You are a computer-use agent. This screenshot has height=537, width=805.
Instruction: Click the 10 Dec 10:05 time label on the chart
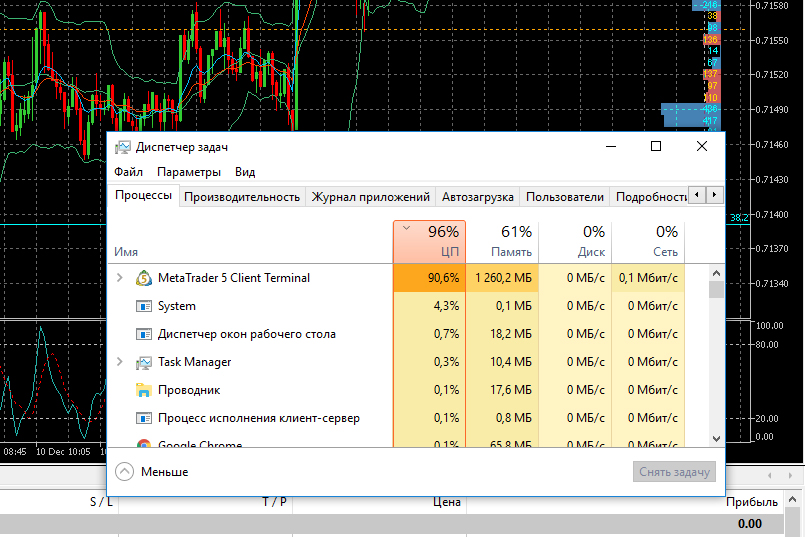pyautogui.click(x=63, y=452)
